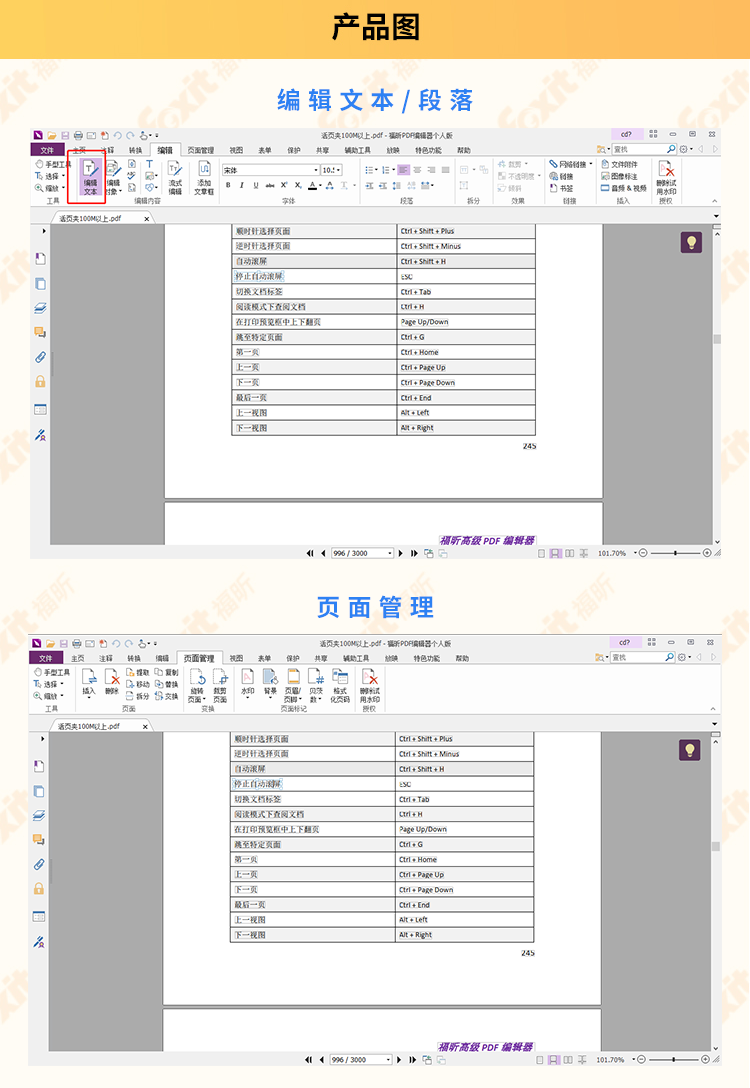Toggle Underline formatting in upper ribbon
Screen dimensions: 750x1088
coord(255,185)
